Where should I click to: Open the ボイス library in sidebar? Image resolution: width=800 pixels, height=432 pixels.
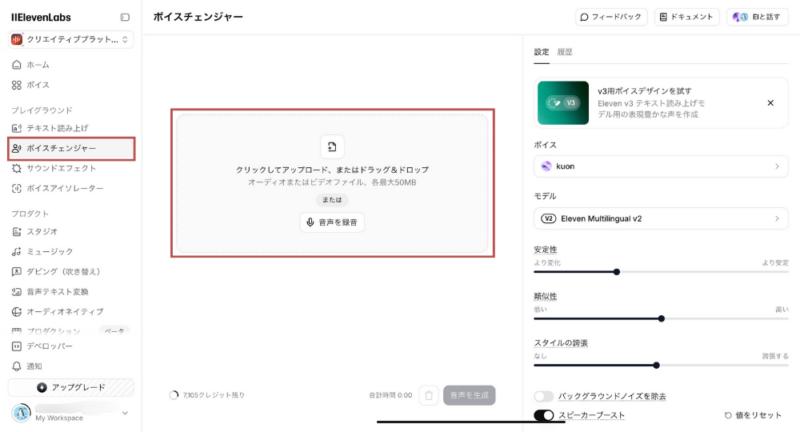[x=37, y=85]
